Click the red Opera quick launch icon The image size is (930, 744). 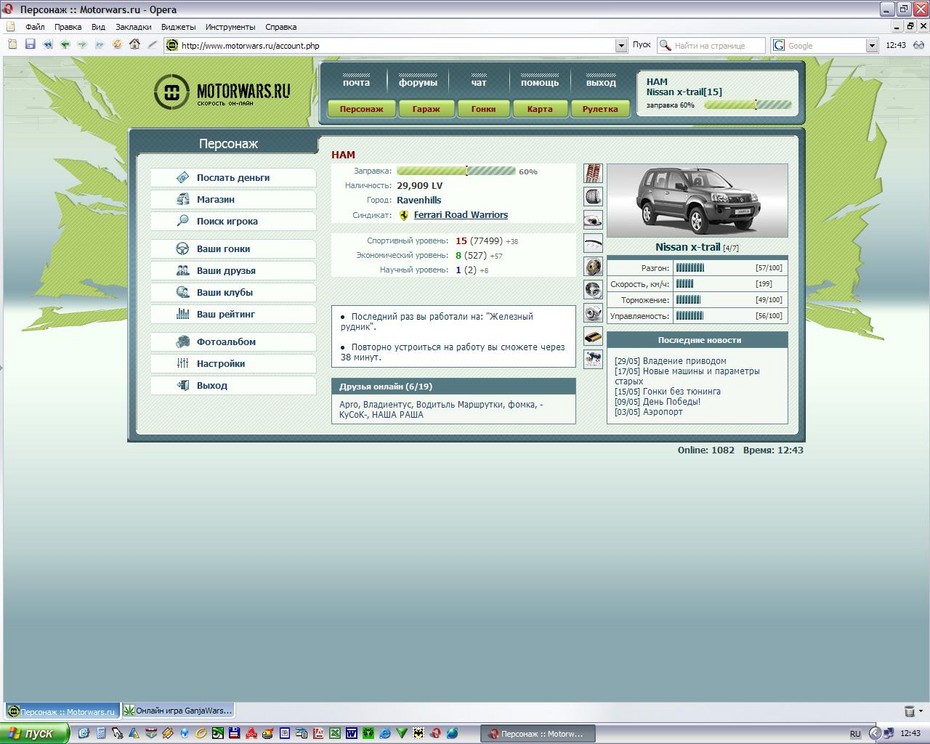pyautogui.click(x=435, y=733)
